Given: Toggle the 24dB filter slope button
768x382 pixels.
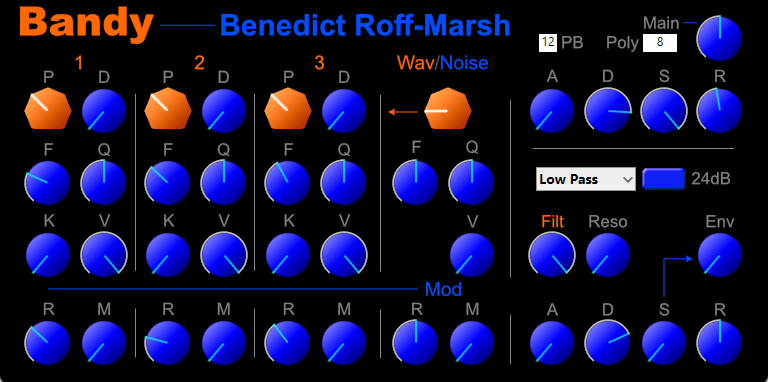Looking at the screenshot, I should tap(664, 179).
